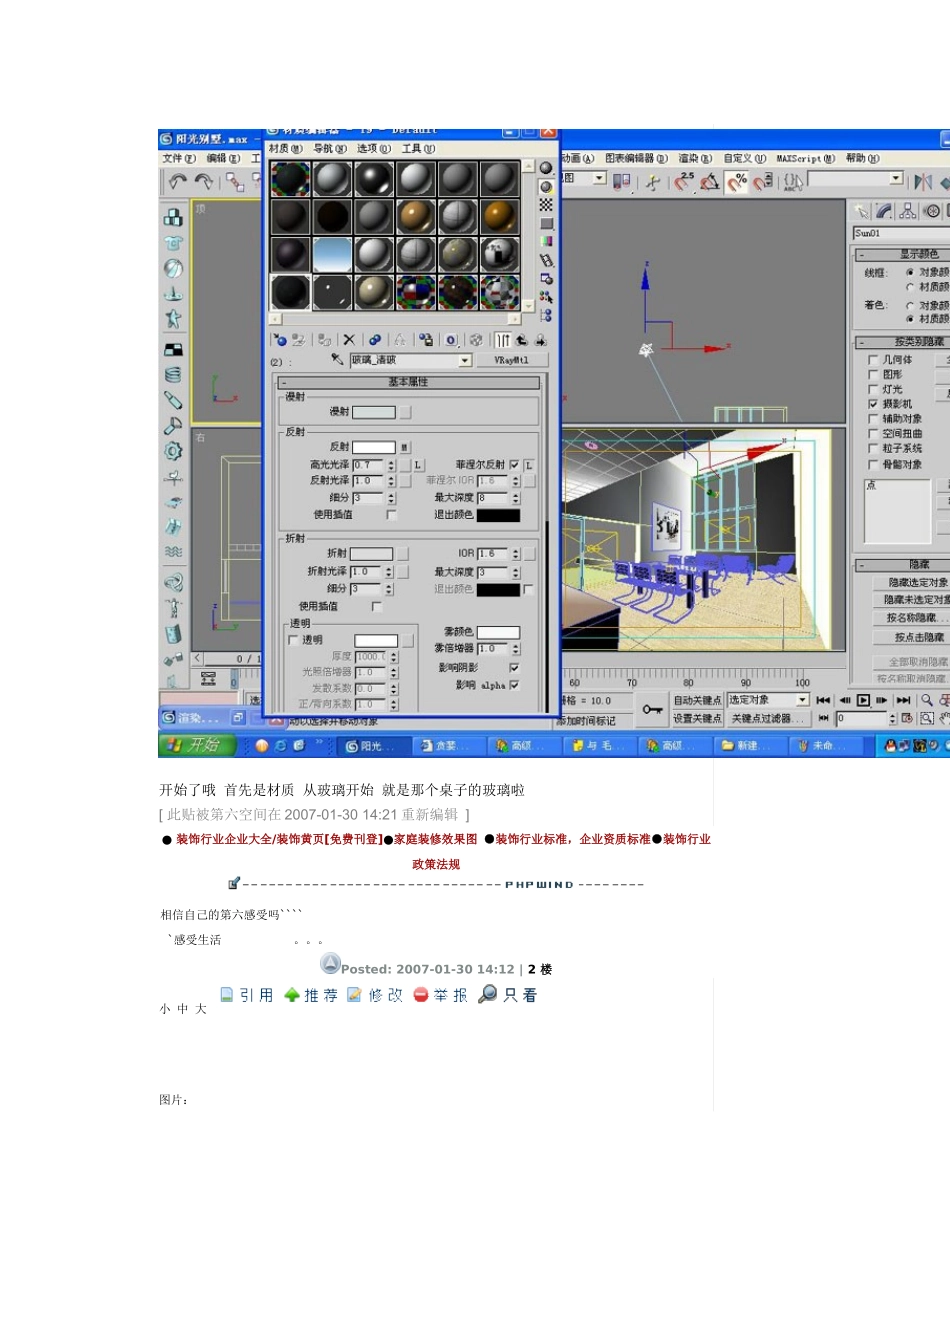
Task: Toggle the checkered Background icon
Action: click(546, 205)
